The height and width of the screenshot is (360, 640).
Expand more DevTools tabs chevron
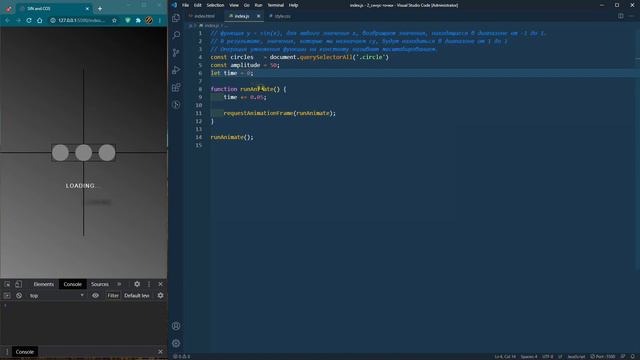[x=119, y=284]
